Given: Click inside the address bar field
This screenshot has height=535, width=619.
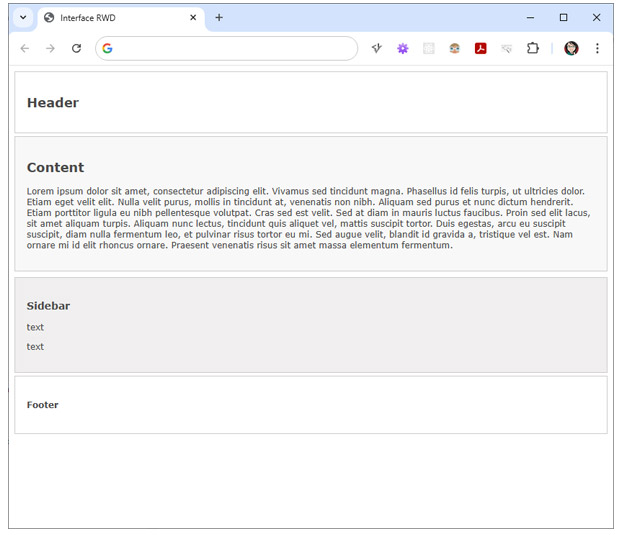Looking at the screenshot, I should [x=230, y=48].
